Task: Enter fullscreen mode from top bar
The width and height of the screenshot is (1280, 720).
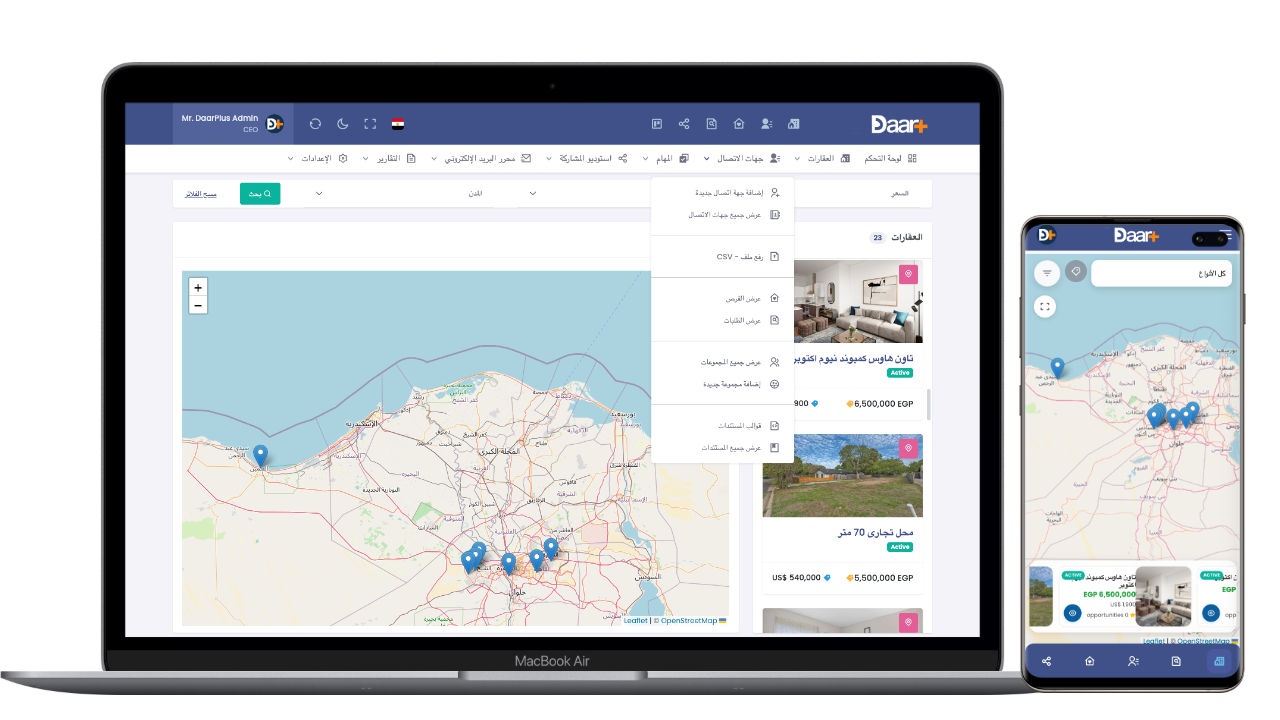Action: [x=370, y=124]
